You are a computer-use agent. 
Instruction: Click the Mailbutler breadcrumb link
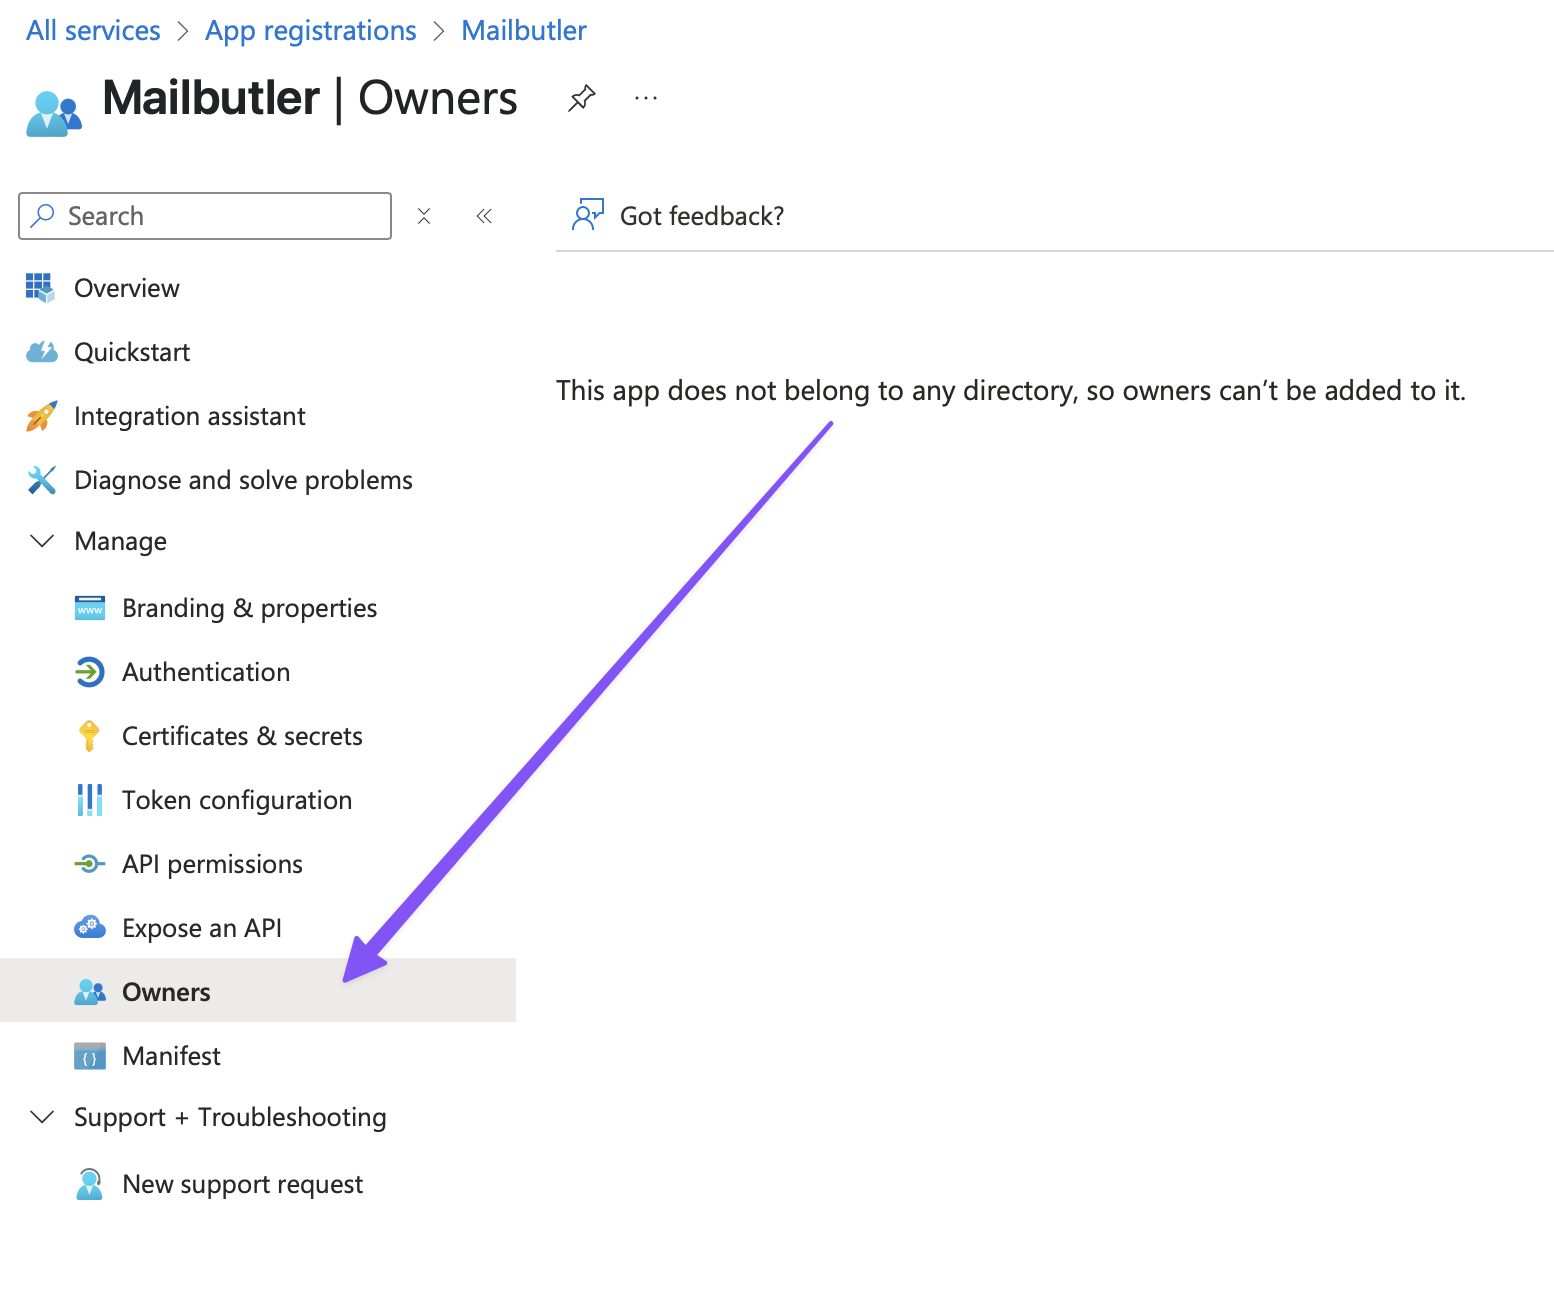524,31
